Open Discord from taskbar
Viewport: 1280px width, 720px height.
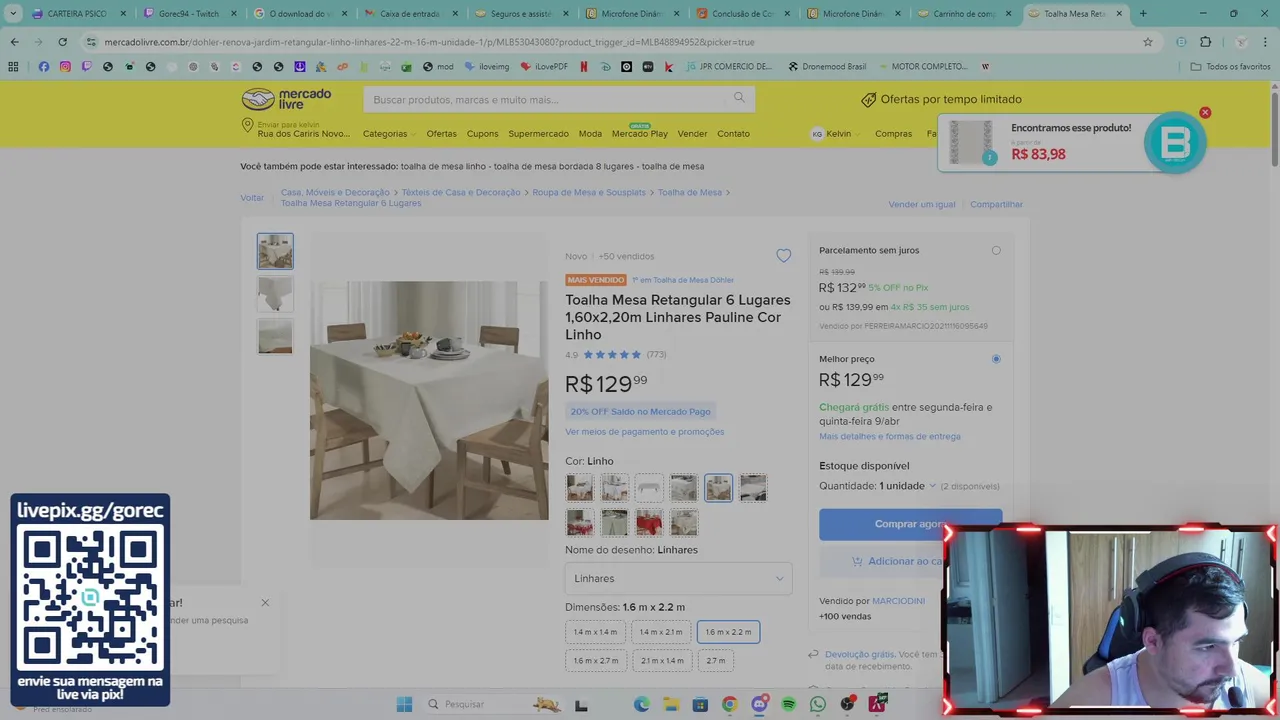point(759,704)
